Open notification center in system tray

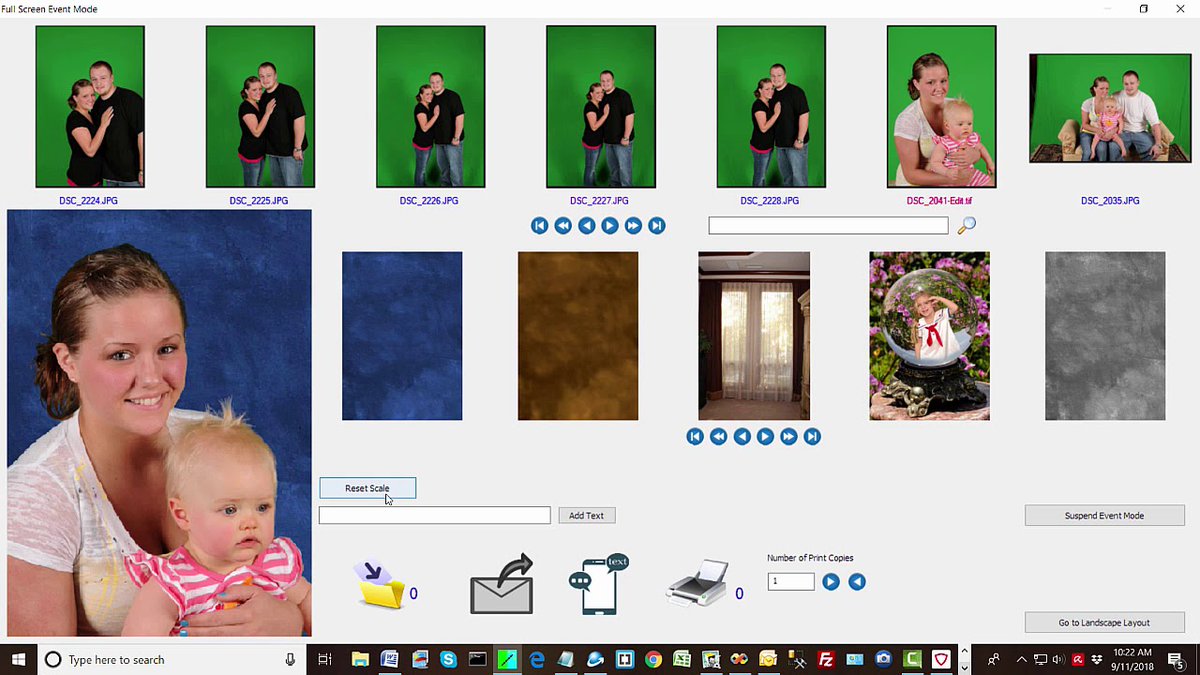pos(1177,659)
